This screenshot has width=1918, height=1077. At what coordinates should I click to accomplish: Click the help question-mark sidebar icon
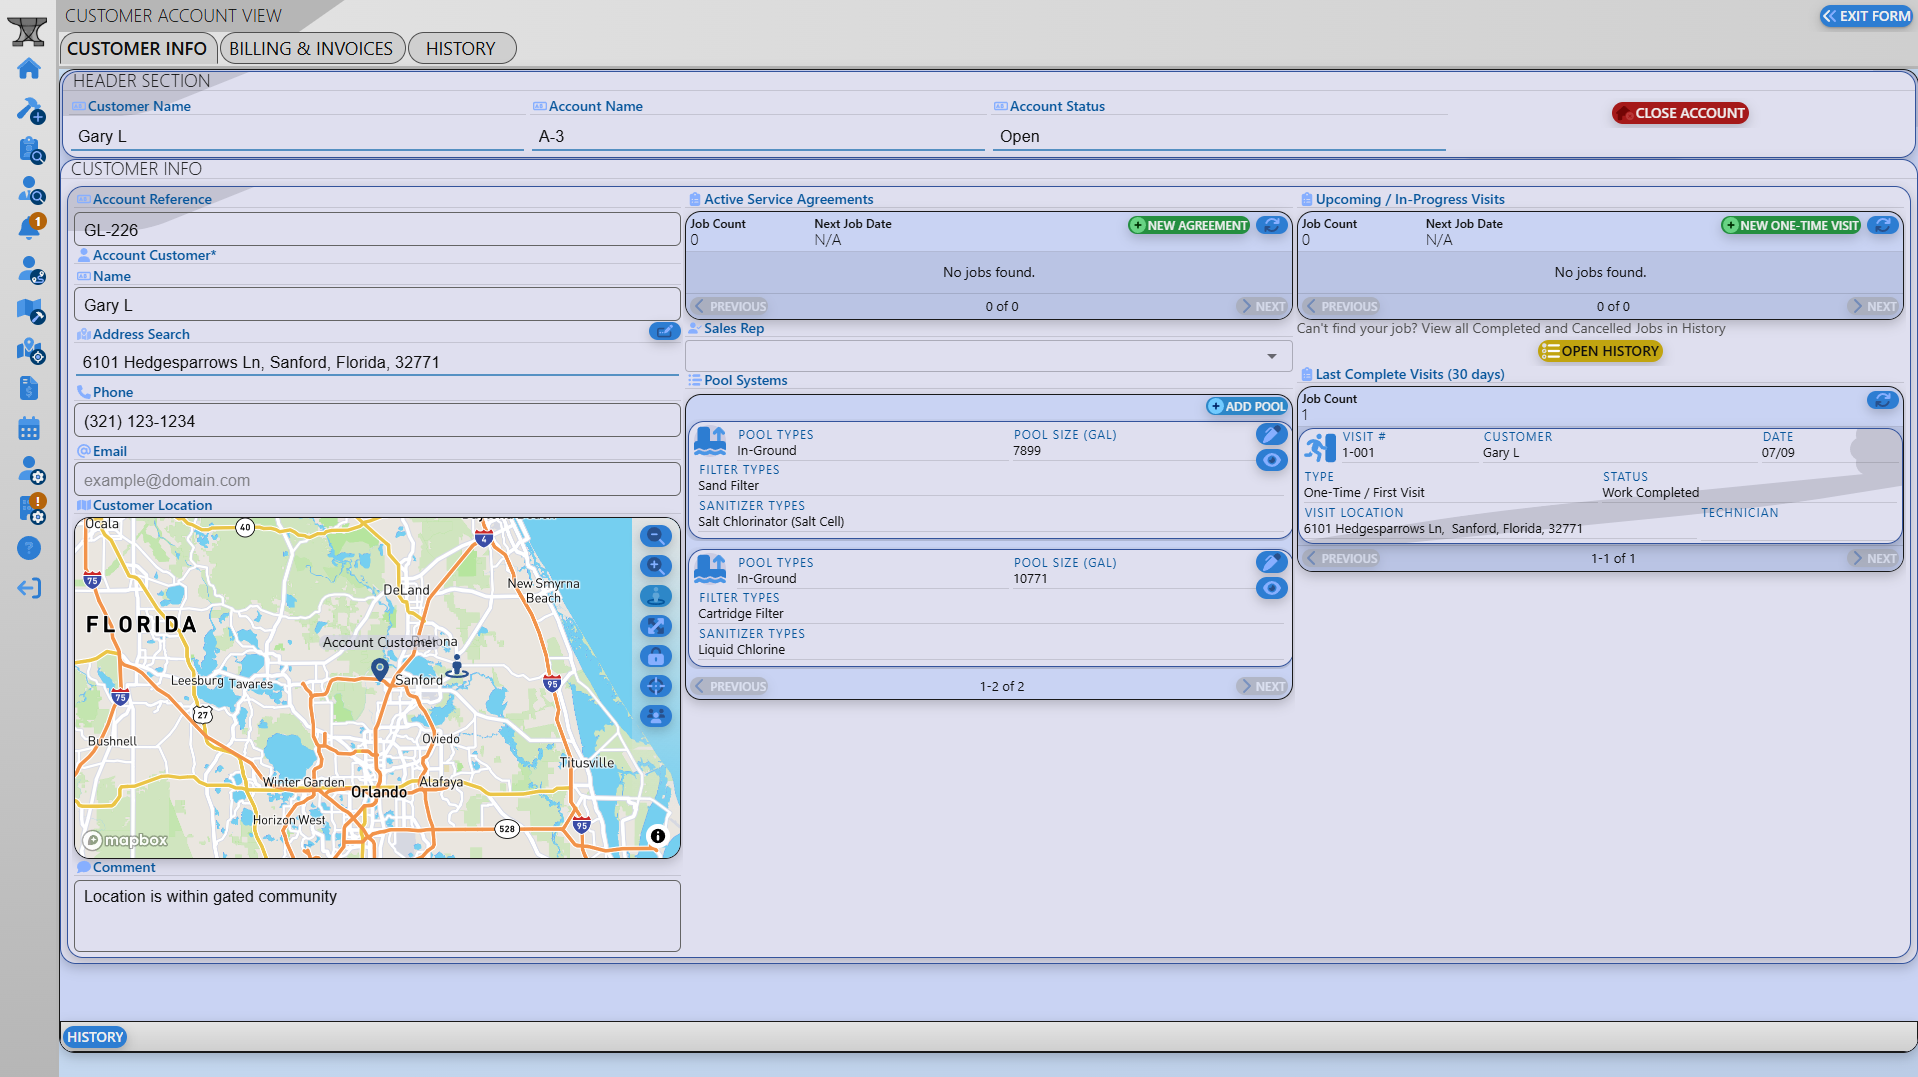coord(29,548)
